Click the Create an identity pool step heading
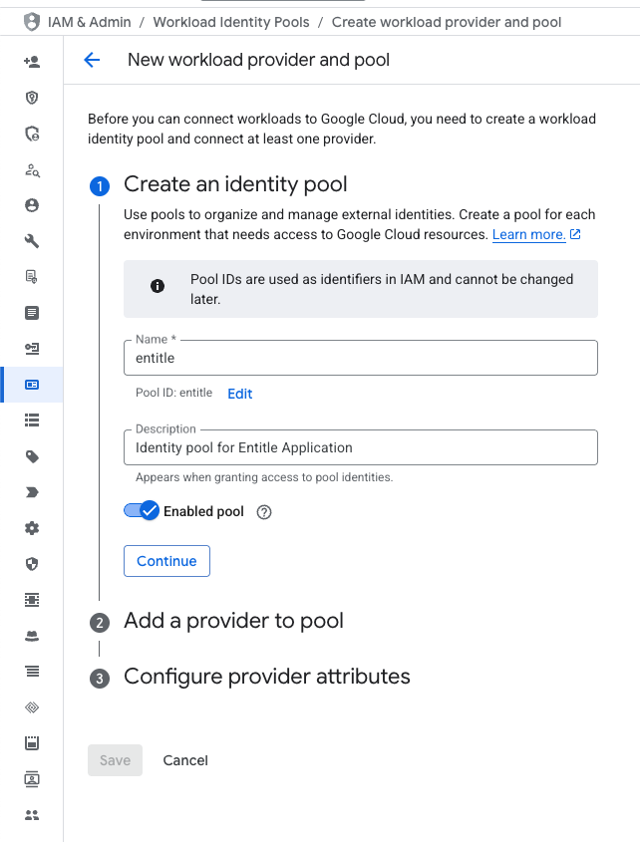 [x=235, y=184]
